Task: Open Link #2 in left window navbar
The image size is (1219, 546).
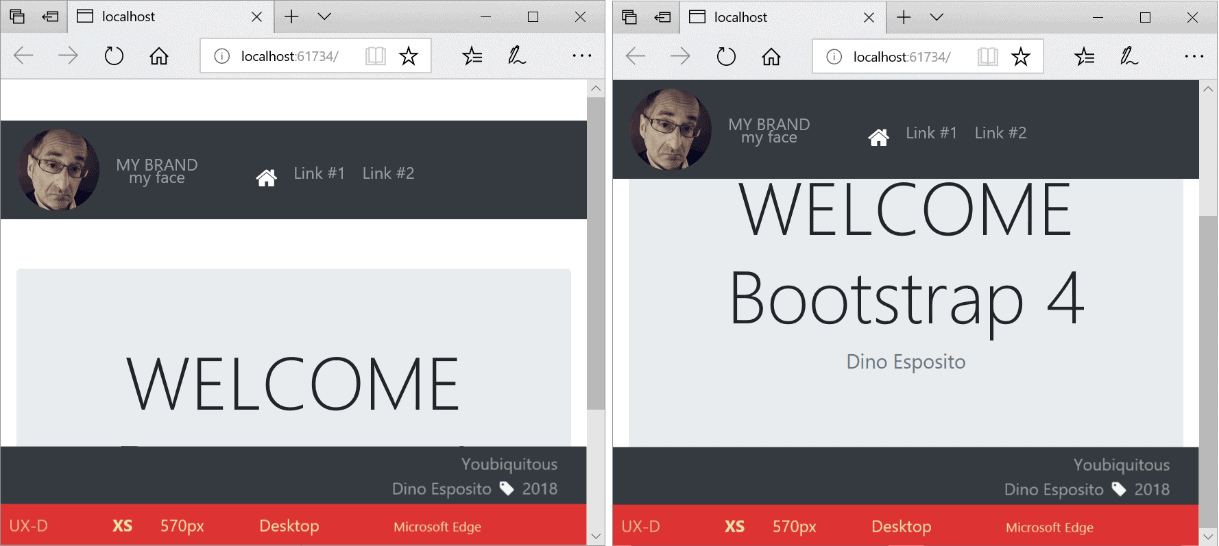Action: 388,173
